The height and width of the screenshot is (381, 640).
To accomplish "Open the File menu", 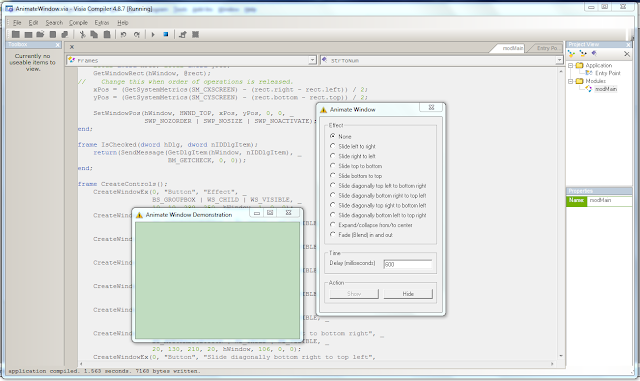I will coord(17,22).
